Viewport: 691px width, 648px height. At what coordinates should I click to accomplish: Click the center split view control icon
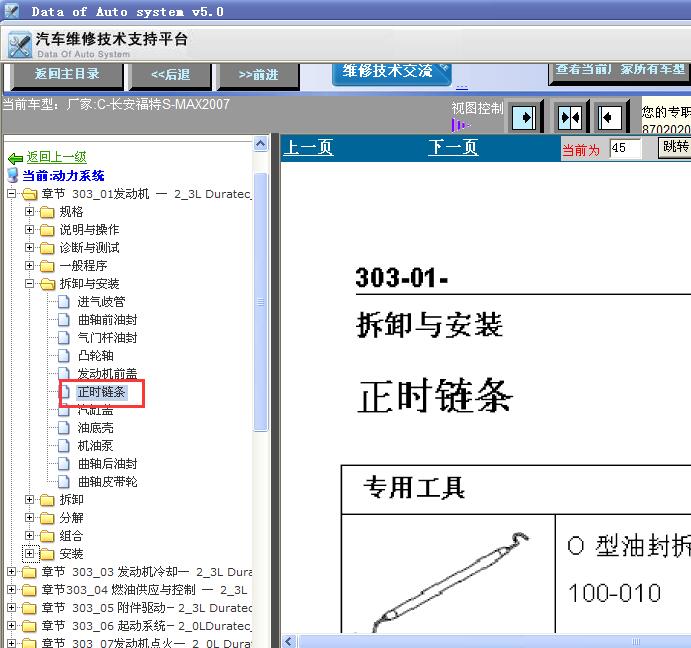click(570, 117)
